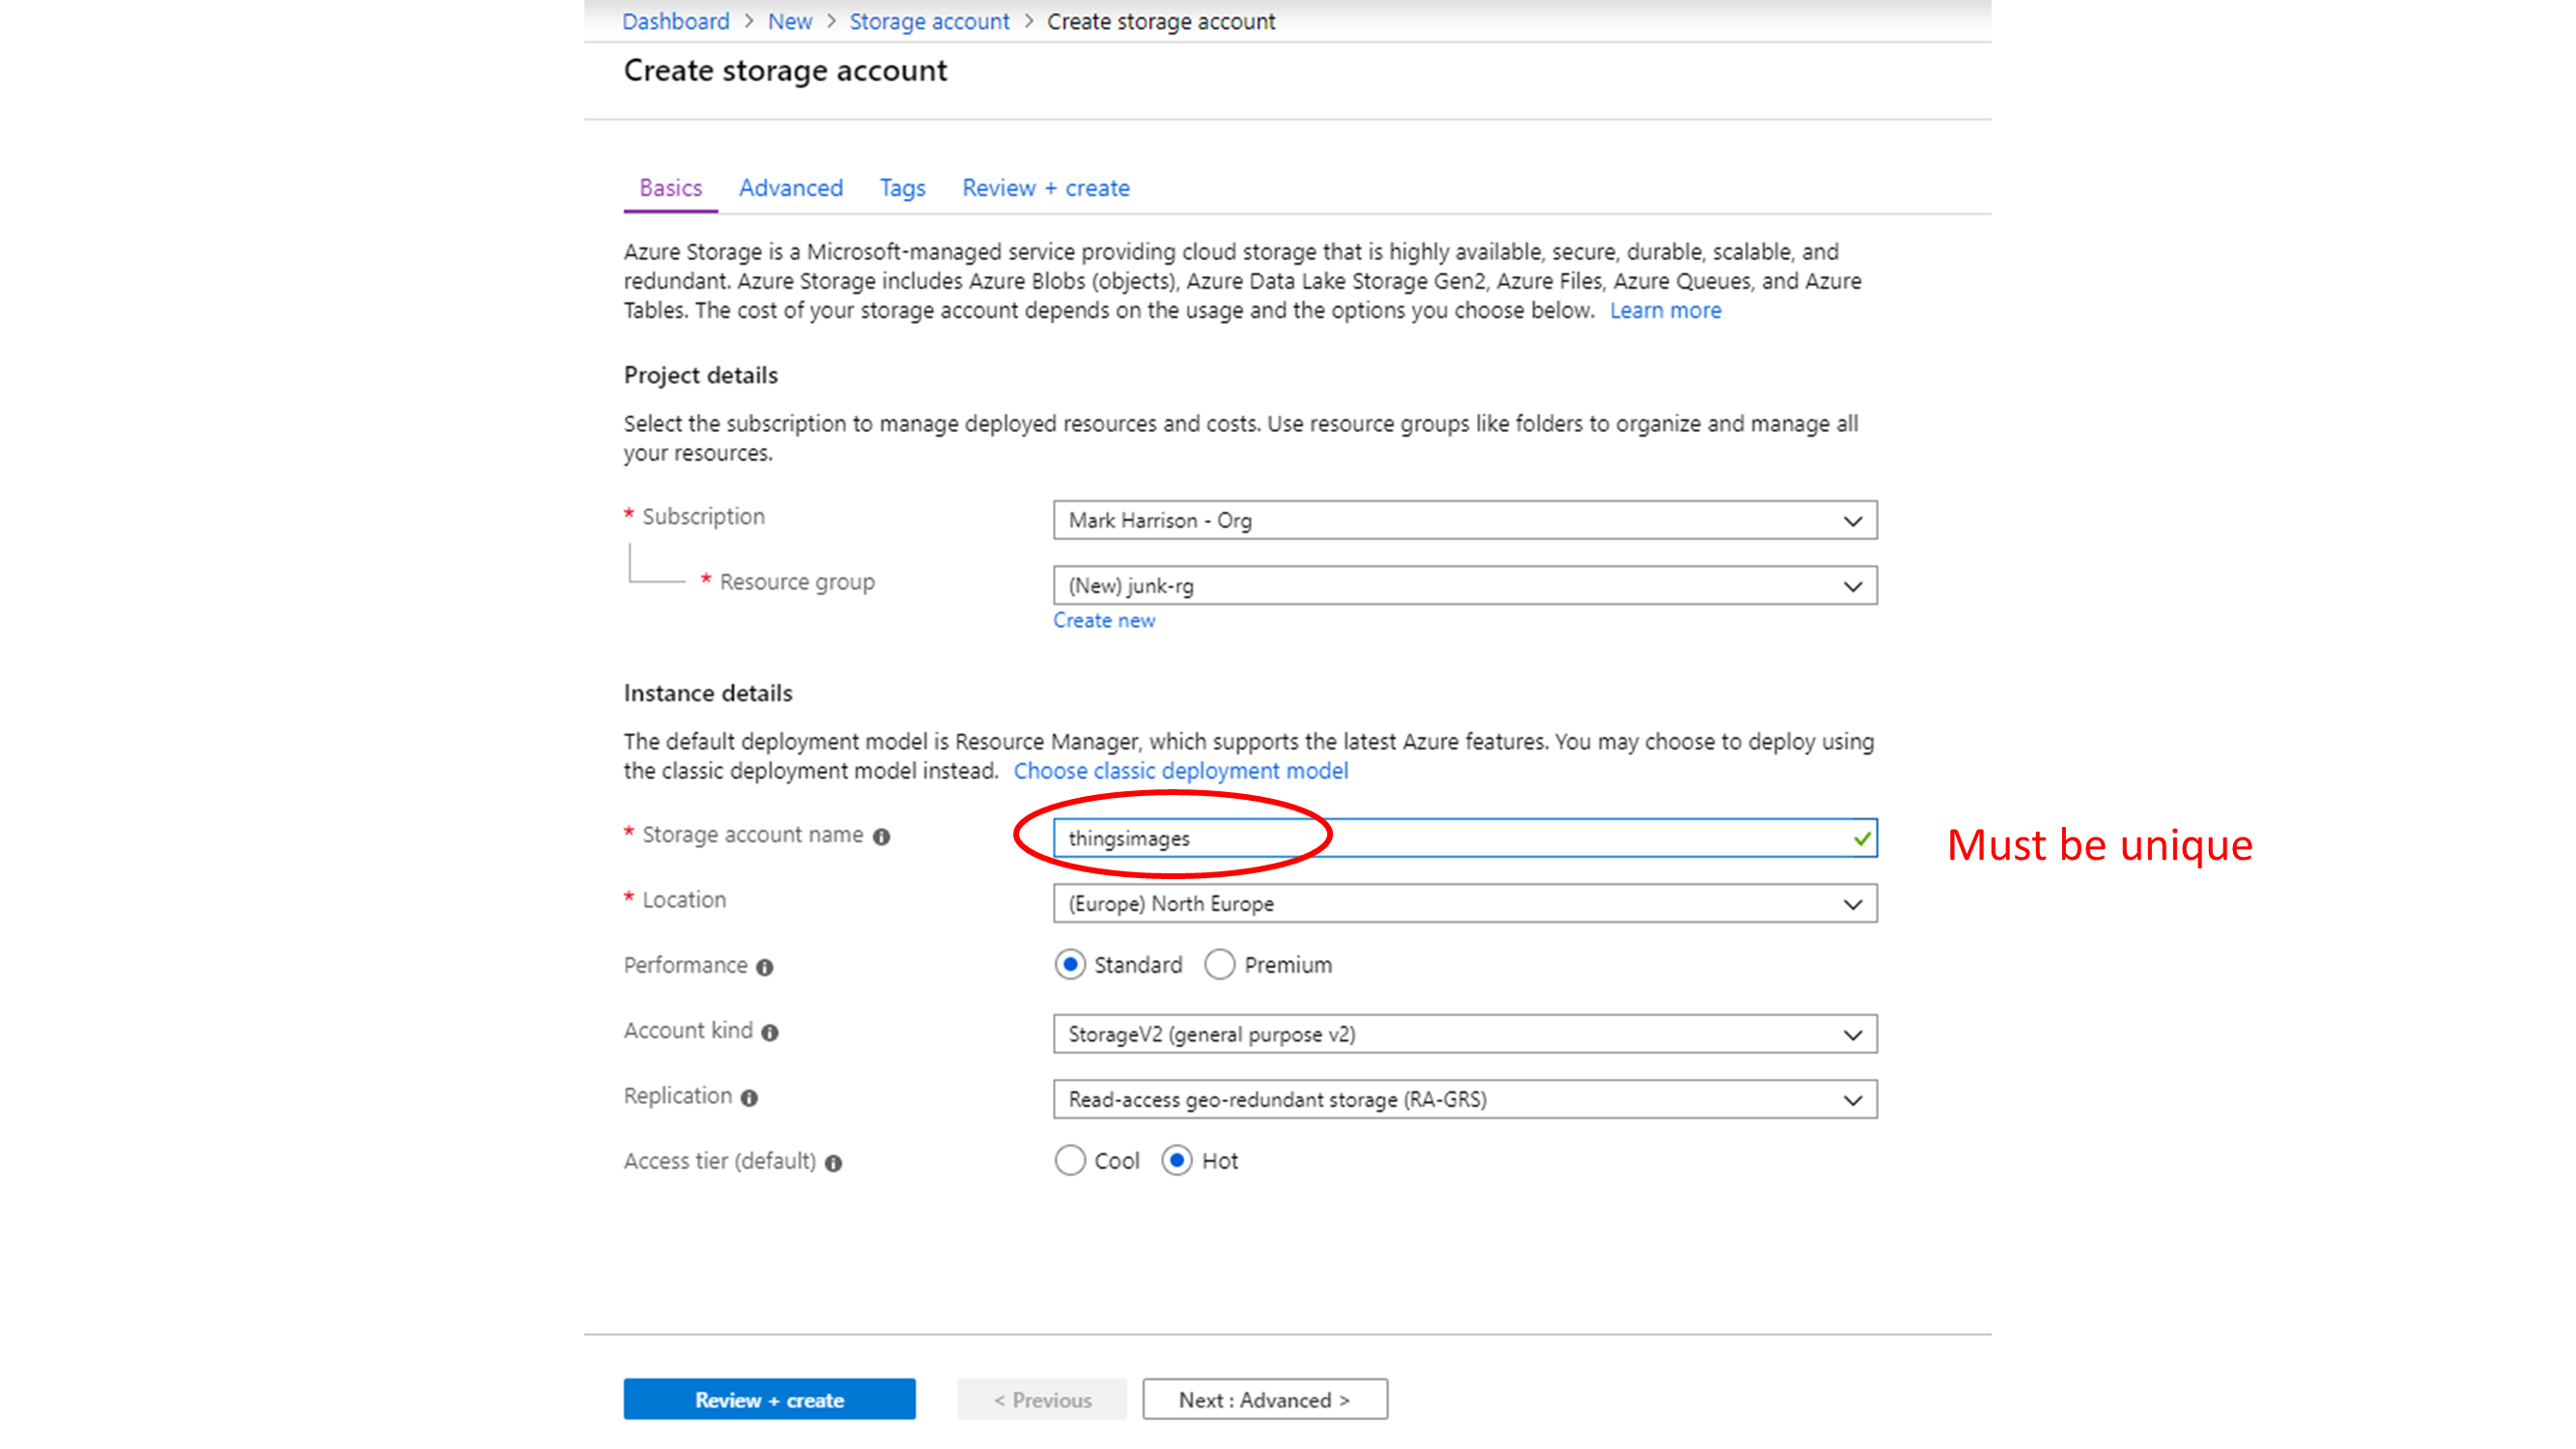The image size is (2576, 1449).
Task: Select Standard performance option
Action: [1070, 965]
